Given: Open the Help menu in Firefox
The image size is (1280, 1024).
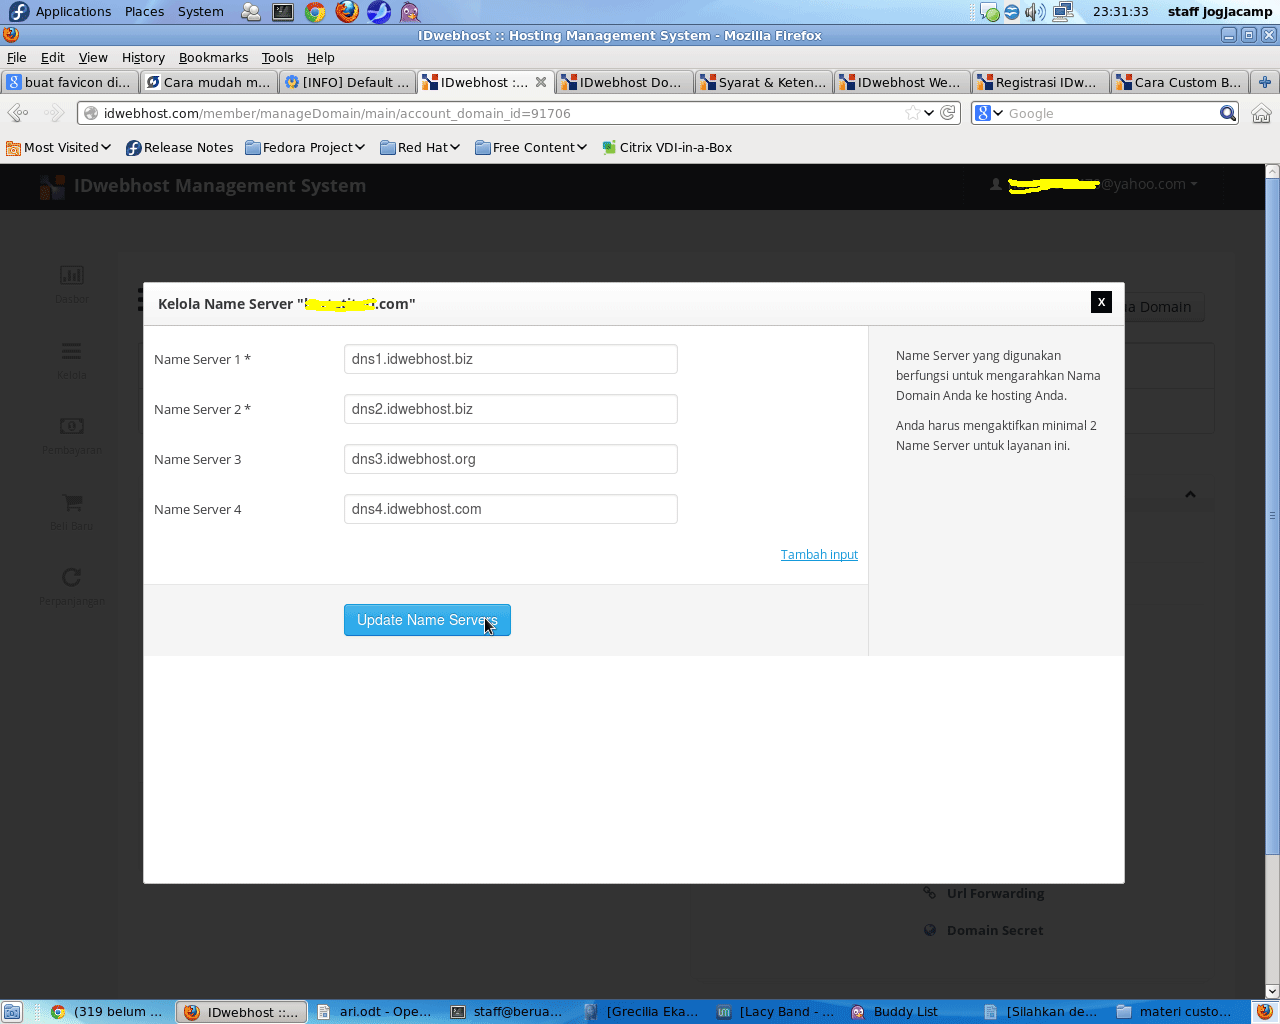Looking at the screenshot, I should tap(320, 58).
